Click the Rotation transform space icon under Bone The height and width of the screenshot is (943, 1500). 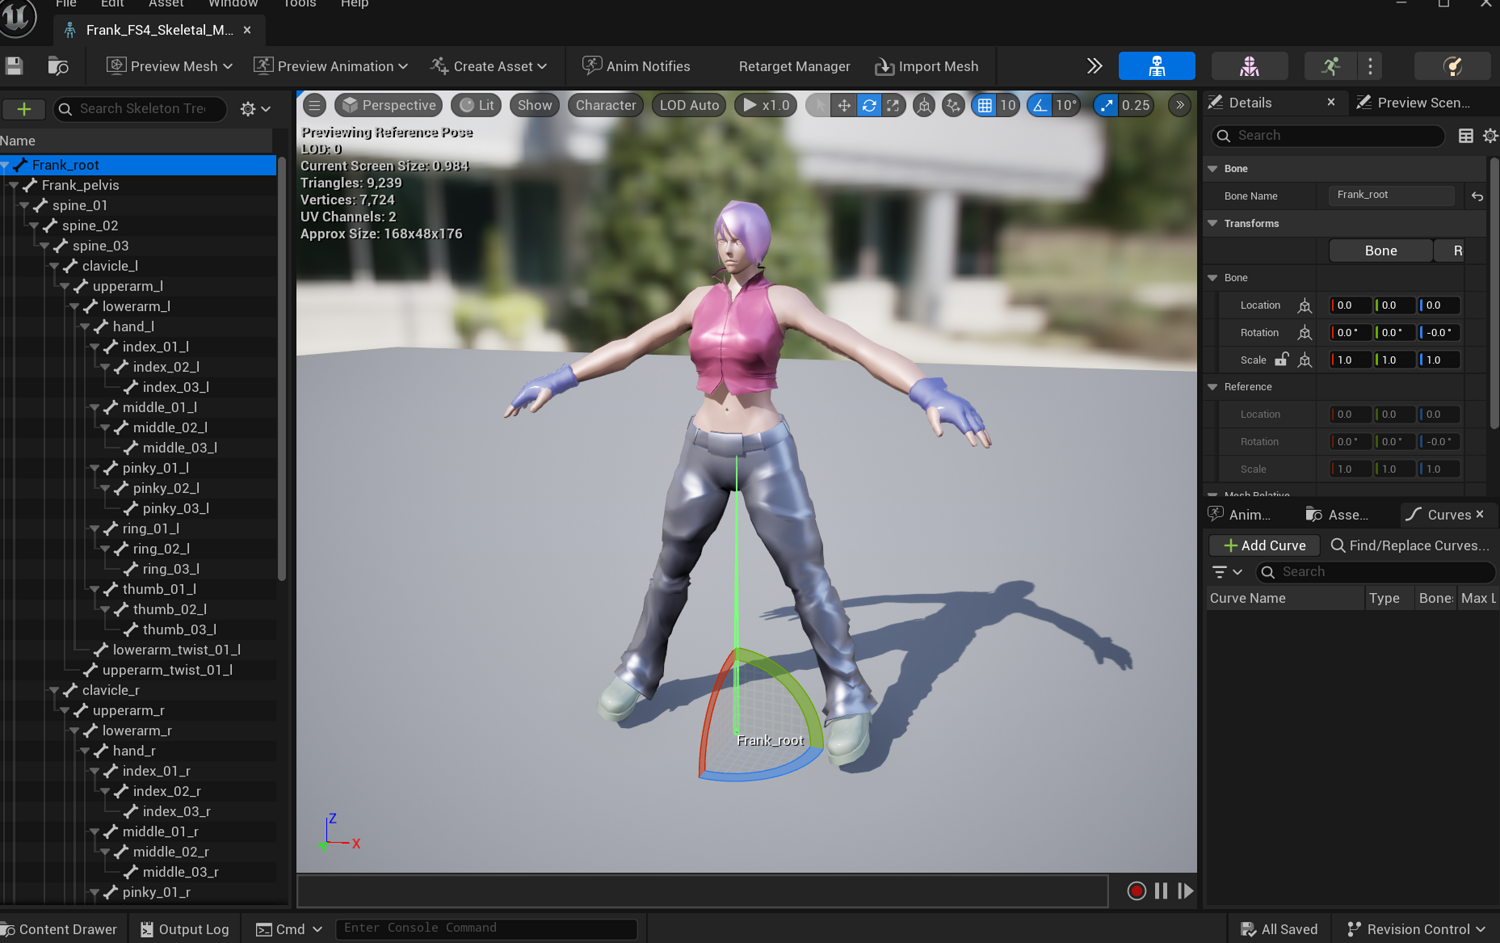(x=1304, y=333)
